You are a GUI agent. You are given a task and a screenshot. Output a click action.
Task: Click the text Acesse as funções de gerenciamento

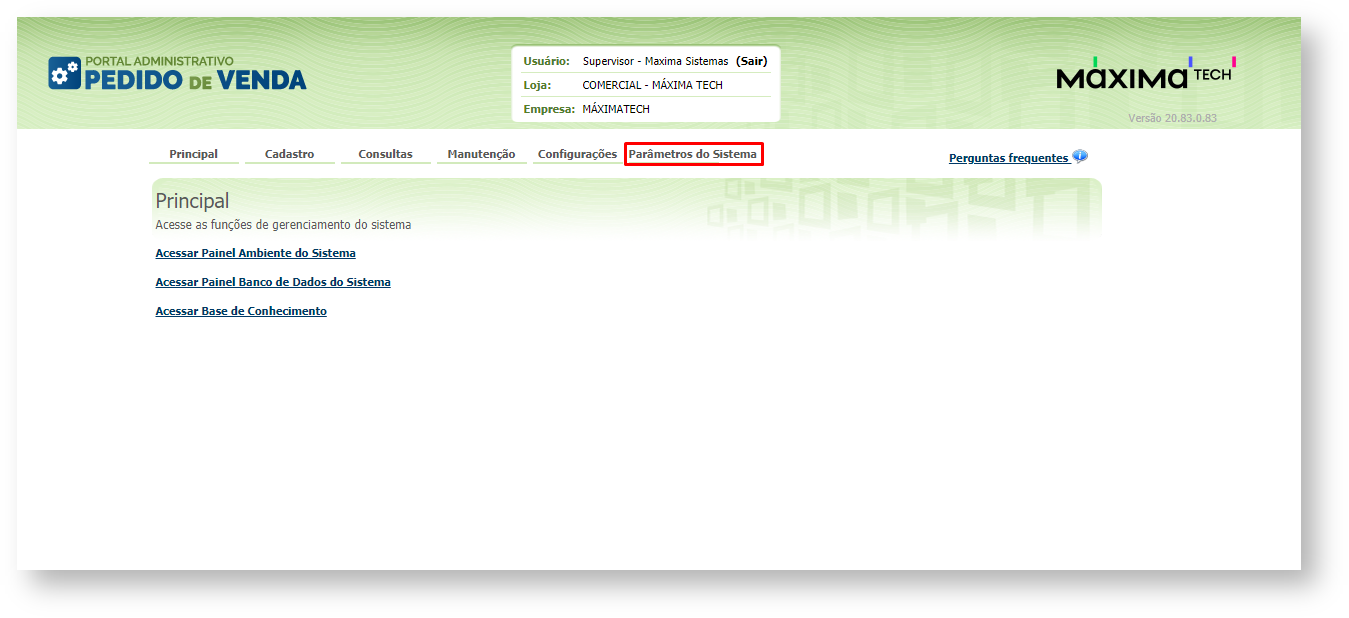284,225
